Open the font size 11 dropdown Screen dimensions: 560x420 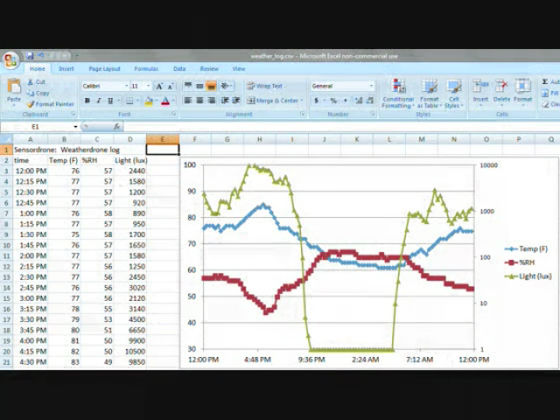tap(149, 86)
